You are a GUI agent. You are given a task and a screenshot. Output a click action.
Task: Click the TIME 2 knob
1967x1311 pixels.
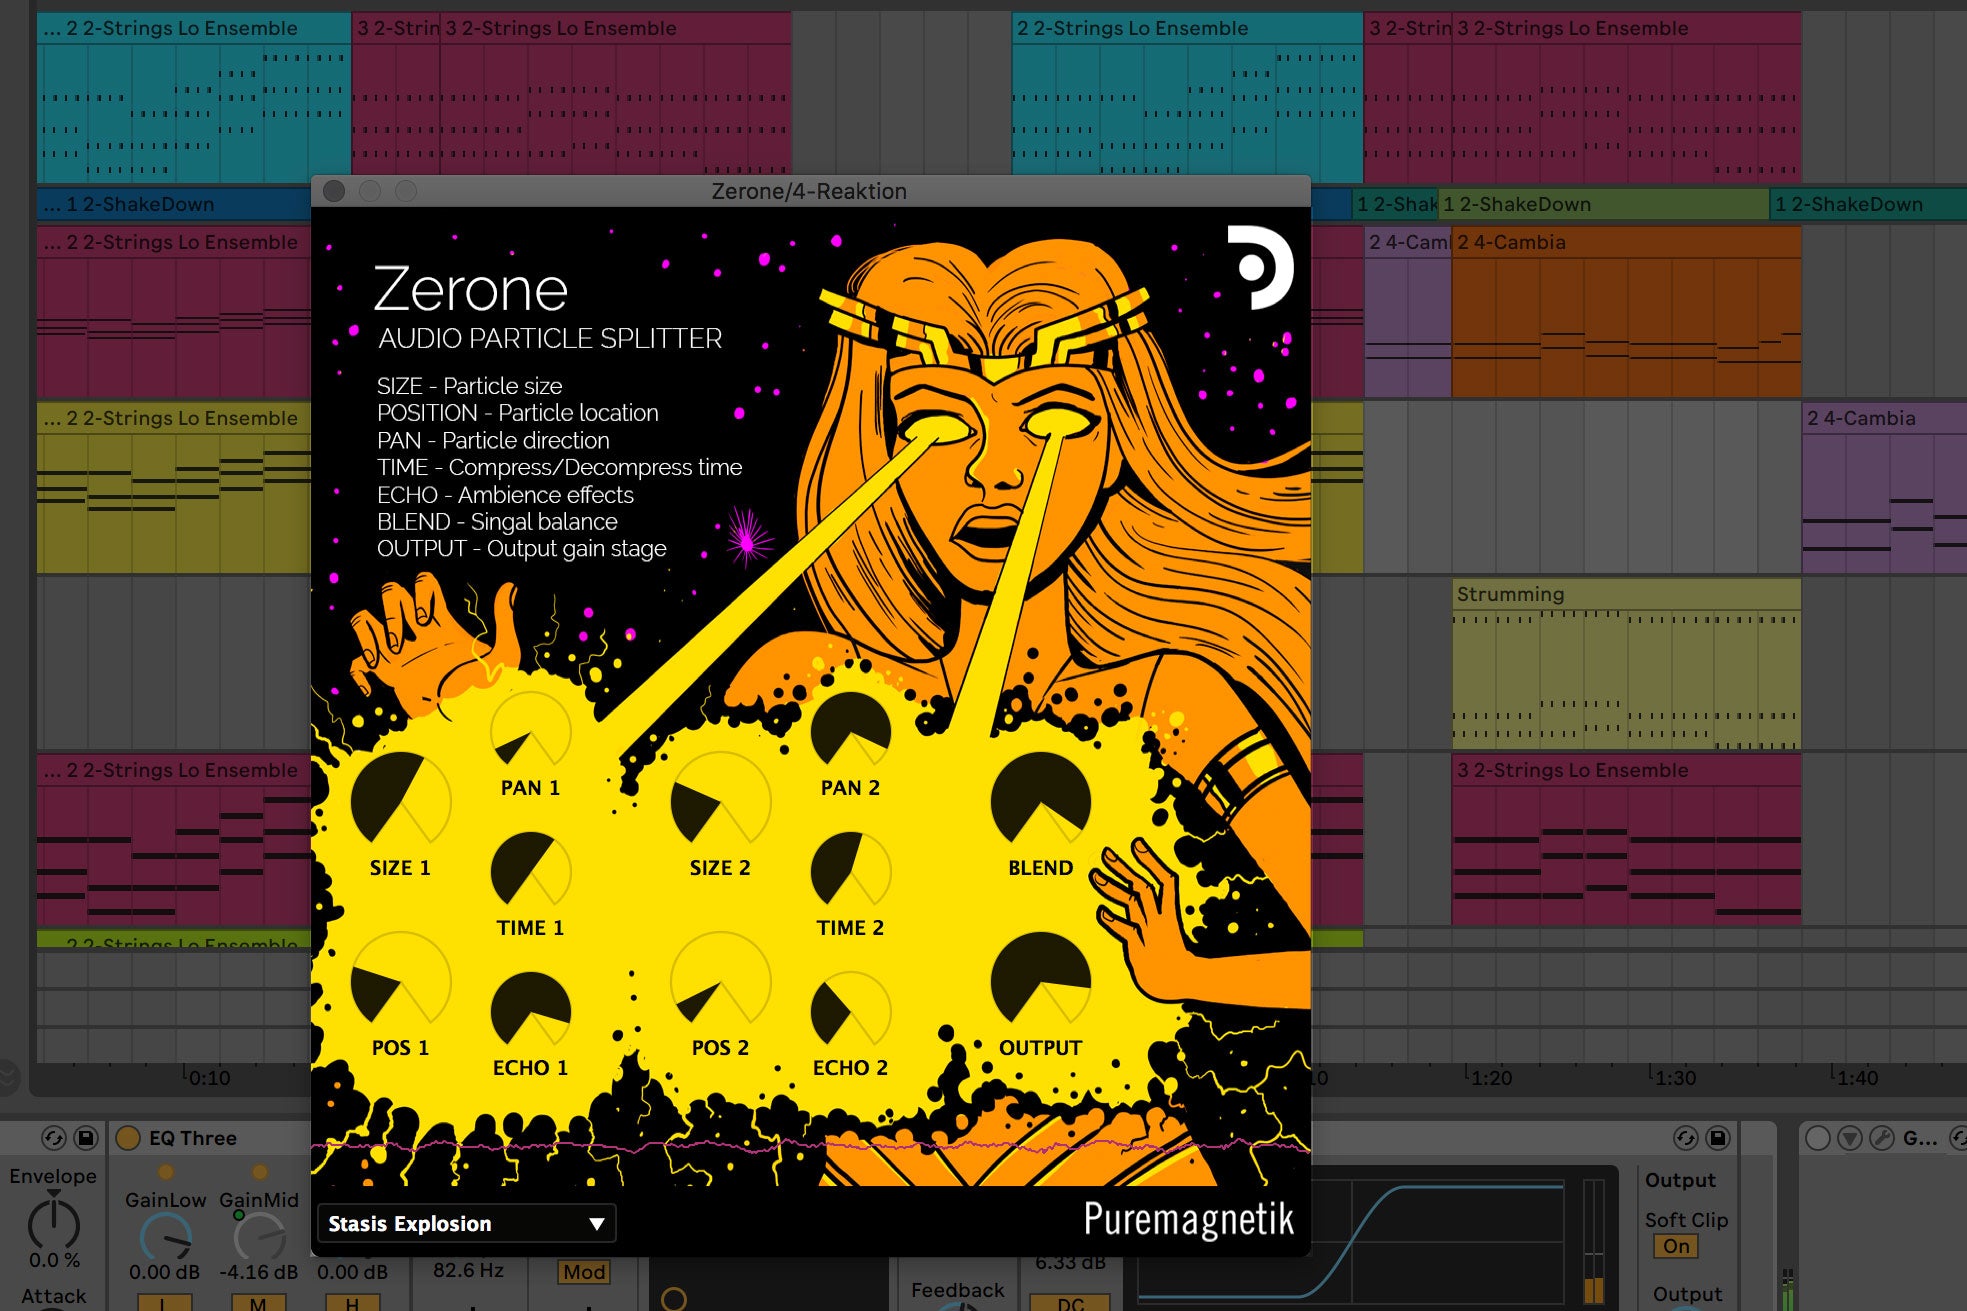point(850,872)
